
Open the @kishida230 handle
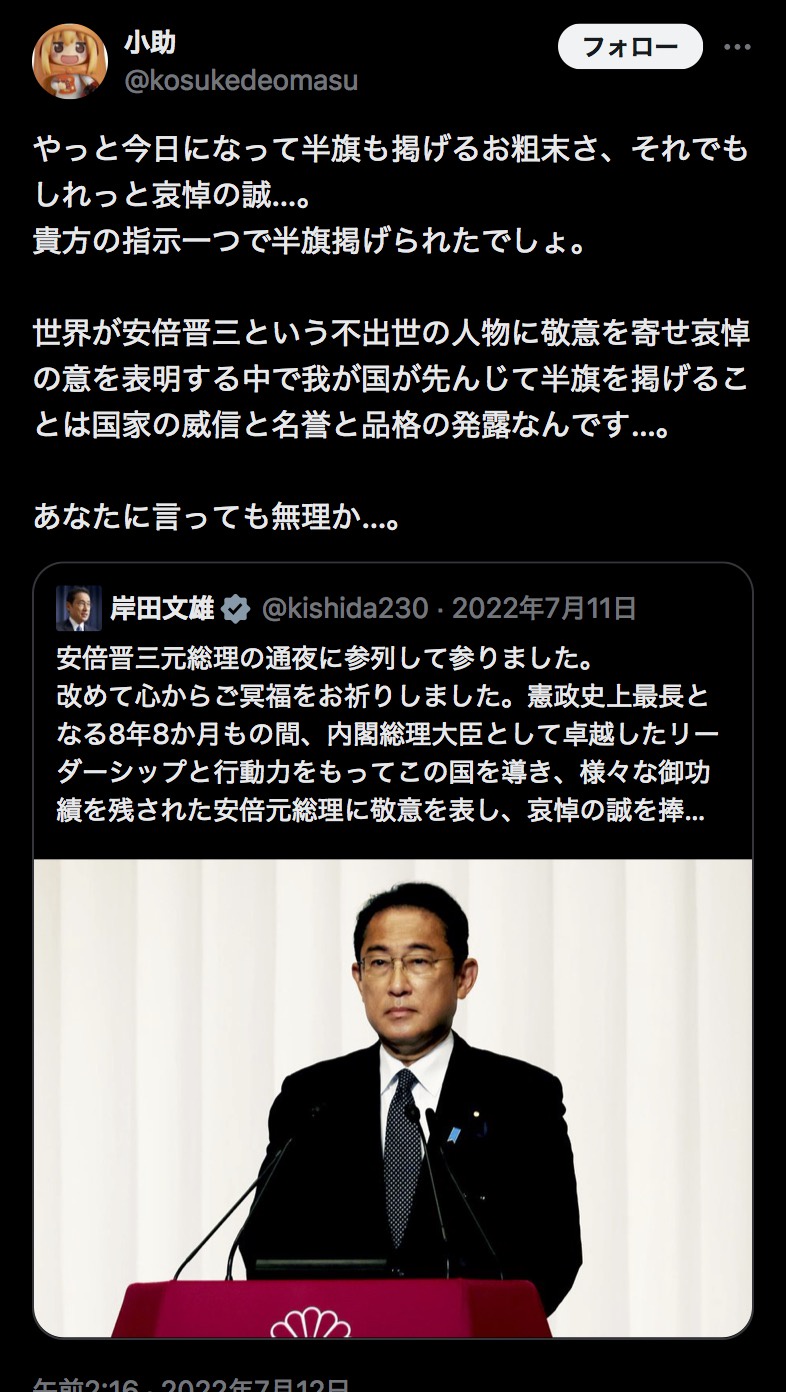click(x=345, y=608)
